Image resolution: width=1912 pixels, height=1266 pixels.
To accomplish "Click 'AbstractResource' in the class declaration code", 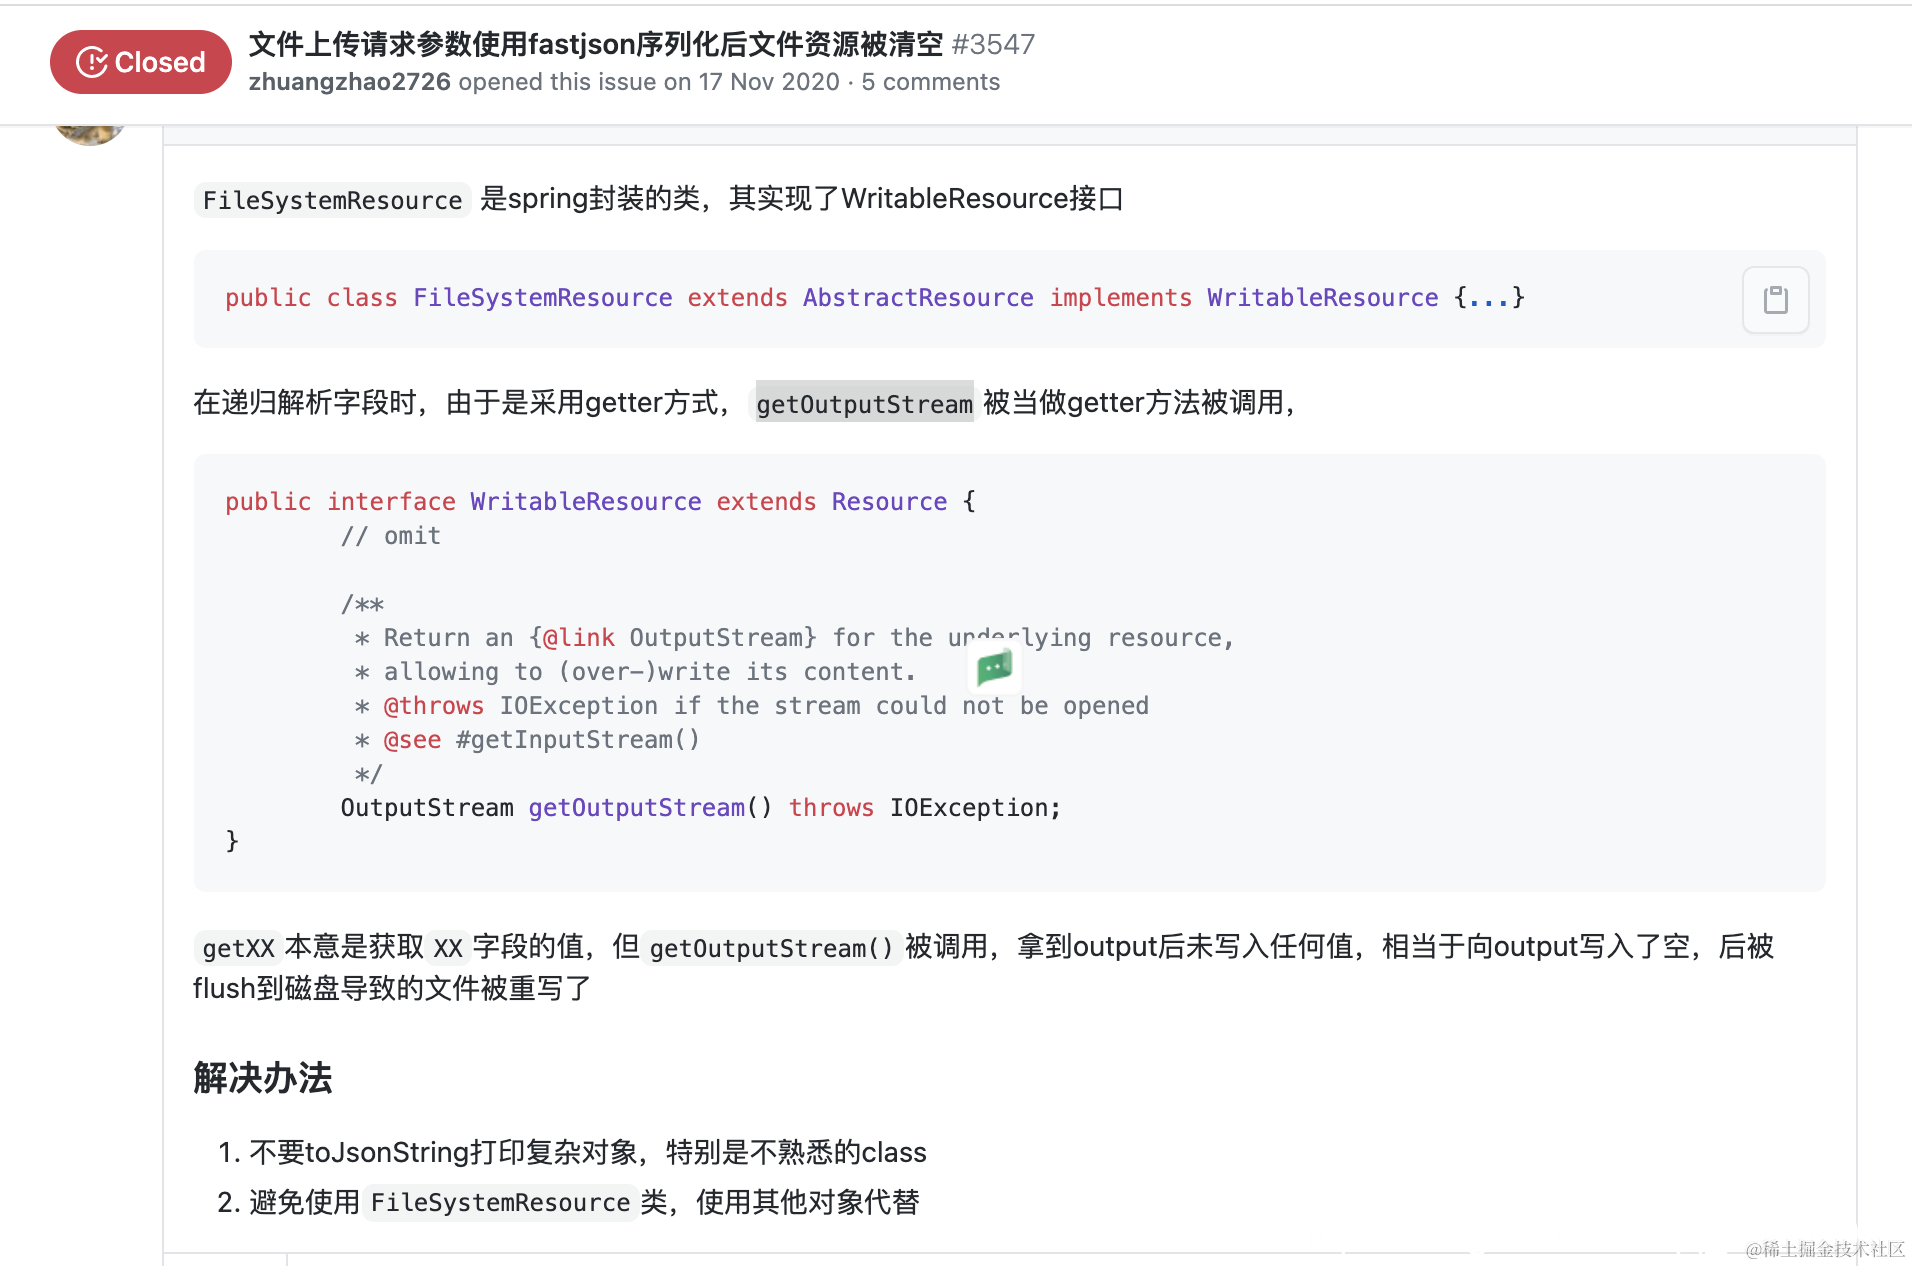I will [918, 298].
